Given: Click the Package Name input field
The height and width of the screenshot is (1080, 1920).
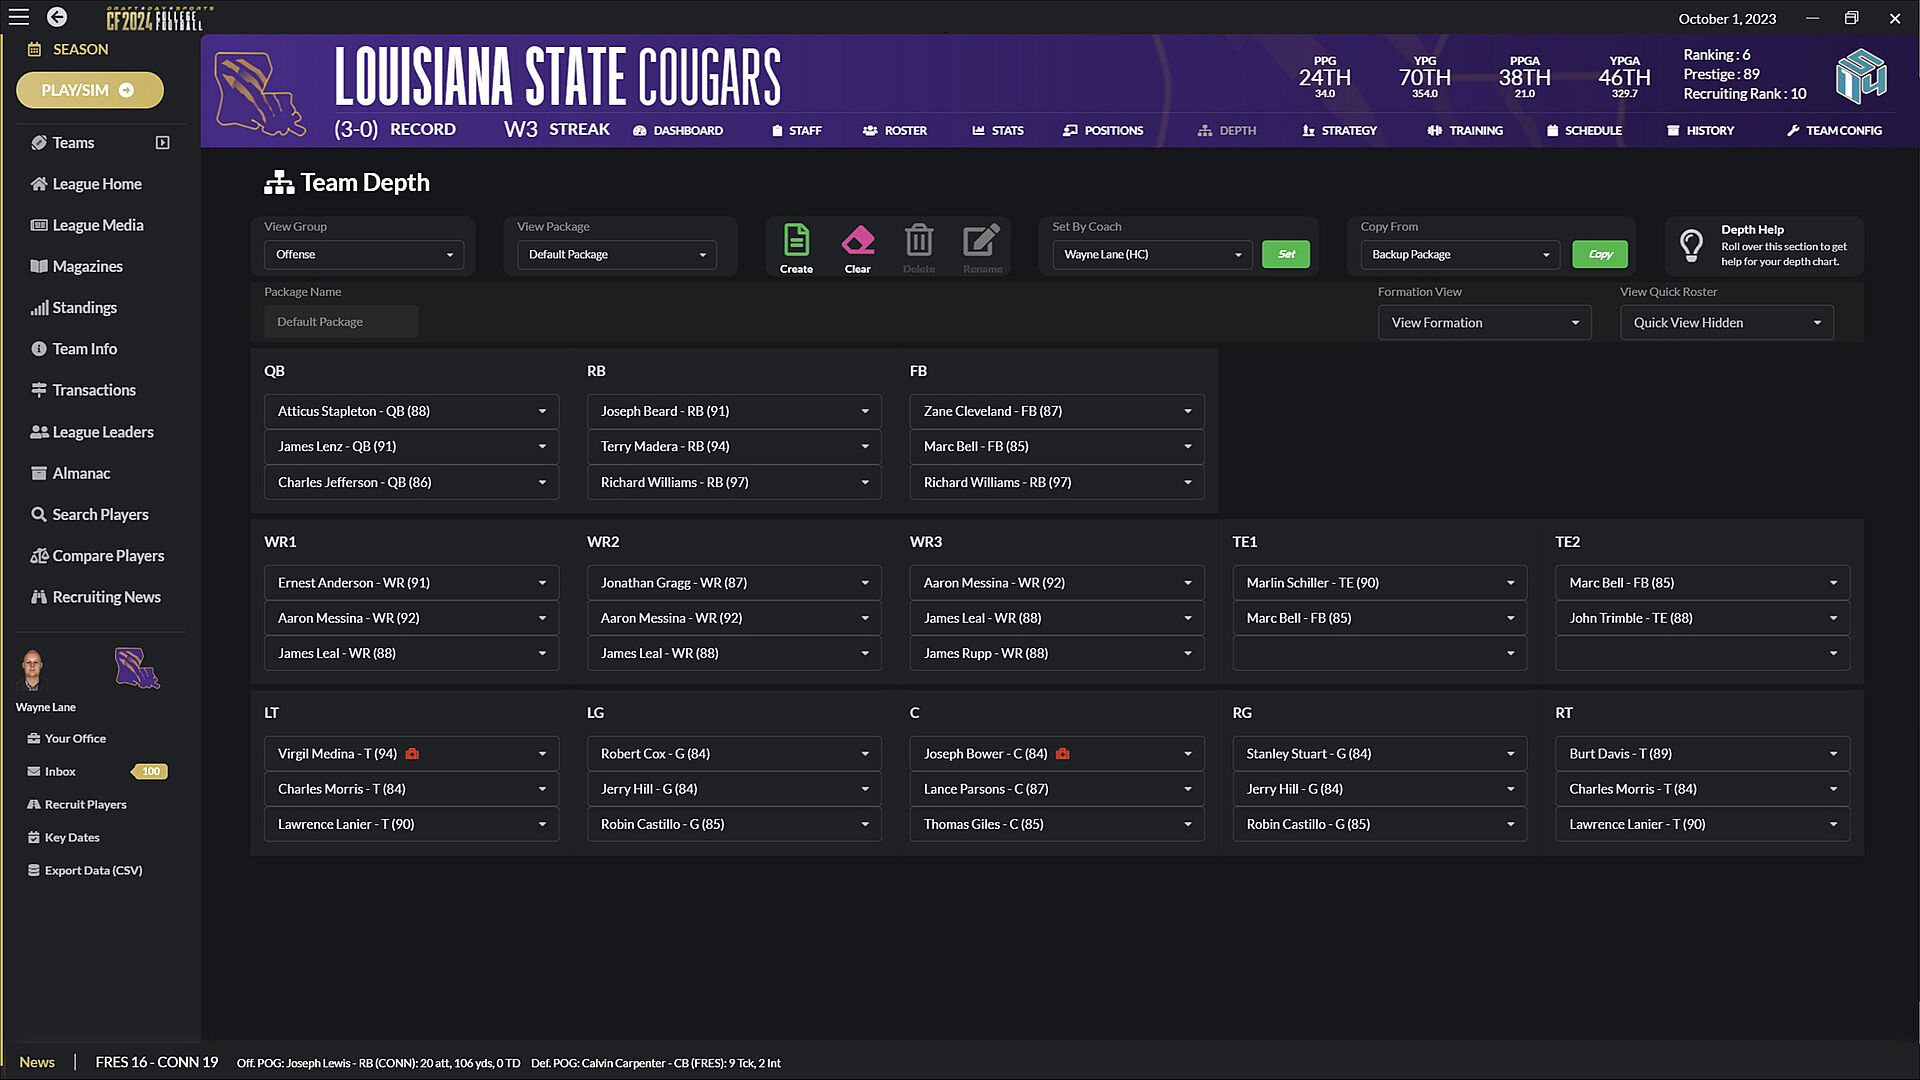Looking at the screenshot, I should (x=341, y=322).
